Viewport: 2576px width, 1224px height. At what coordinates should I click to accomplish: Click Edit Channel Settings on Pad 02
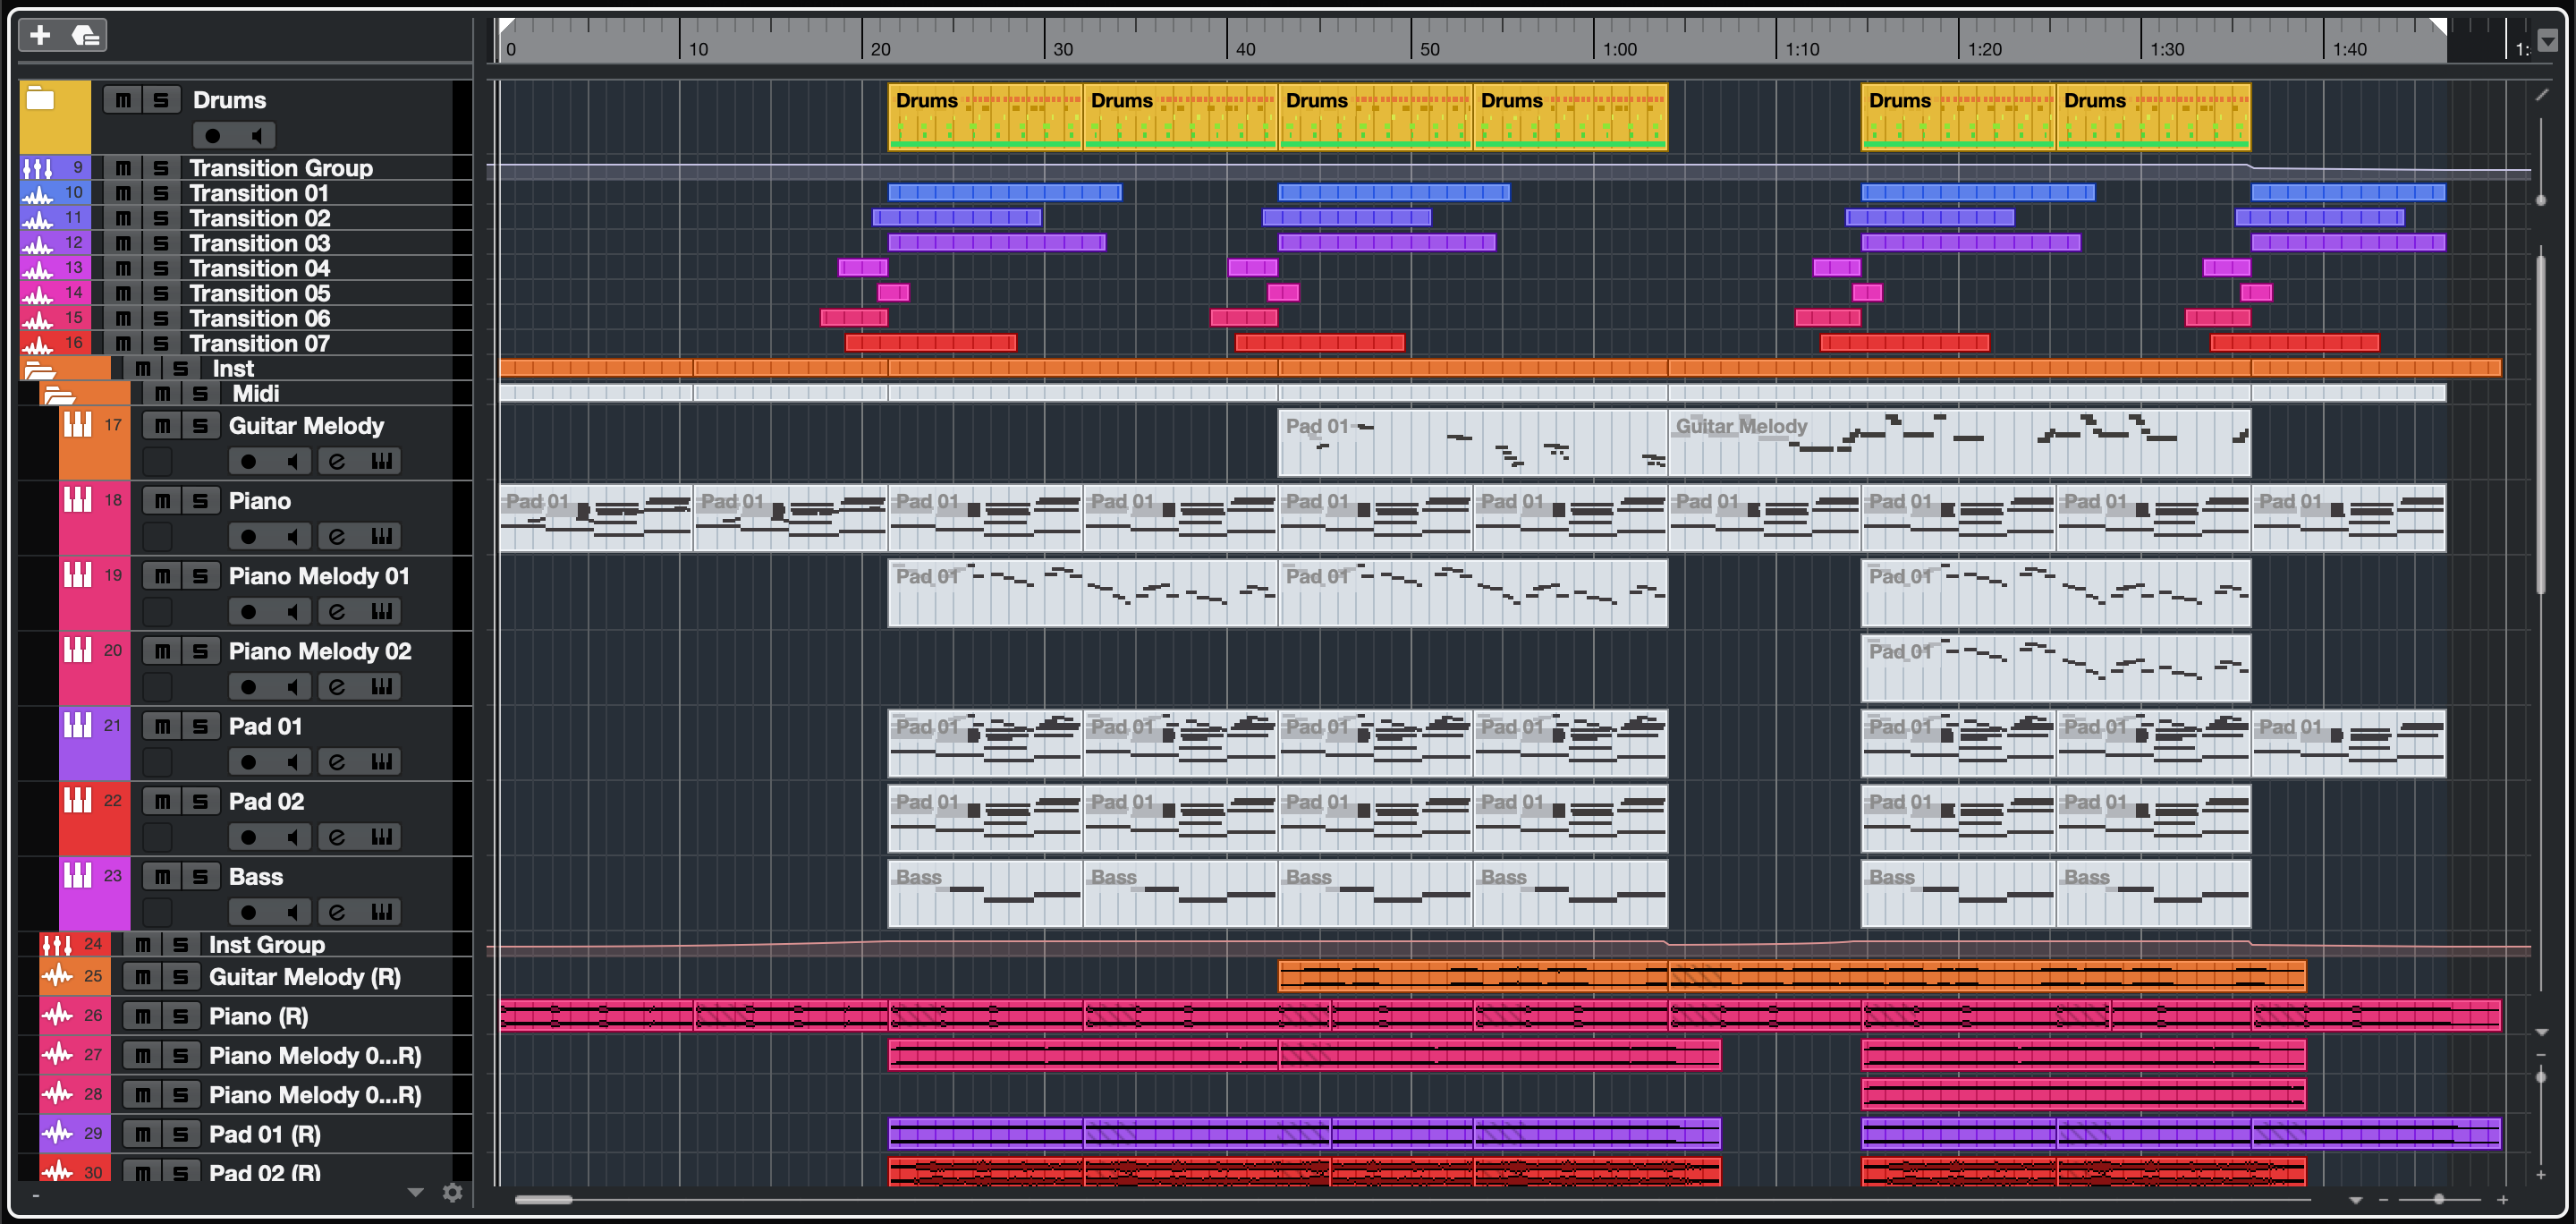pos(337,837)
